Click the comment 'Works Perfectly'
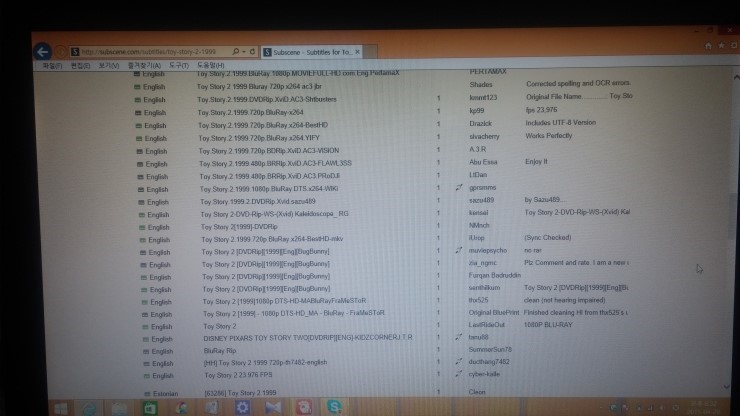The width and height of the screenshot is (740, 416). (549, 136)
